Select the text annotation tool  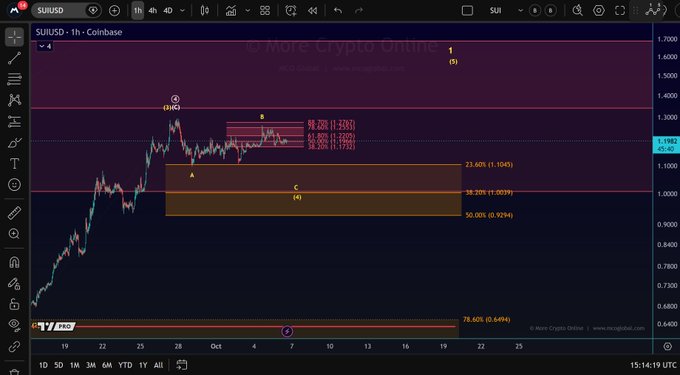14,164
